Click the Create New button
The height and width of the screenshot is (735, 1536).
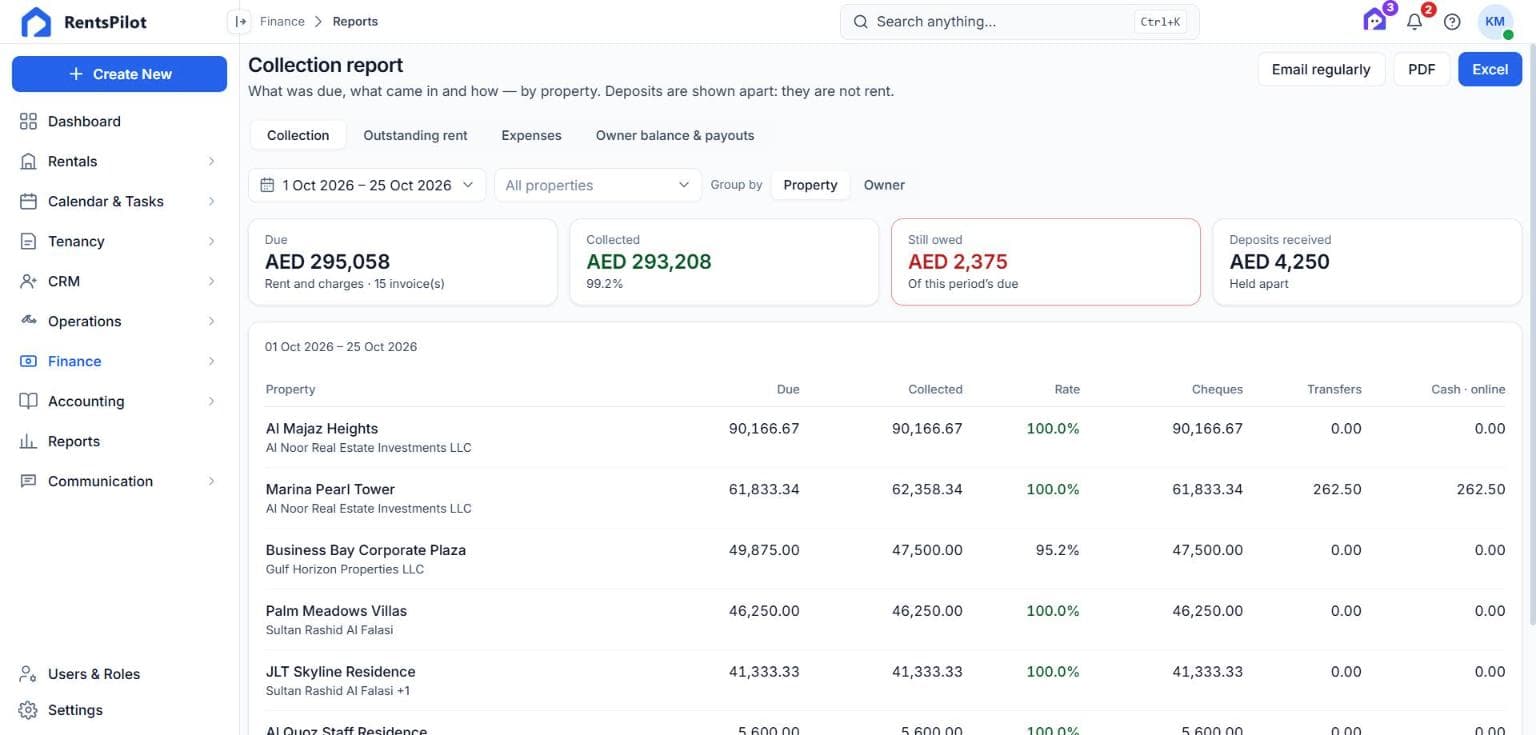pos(120,74)
